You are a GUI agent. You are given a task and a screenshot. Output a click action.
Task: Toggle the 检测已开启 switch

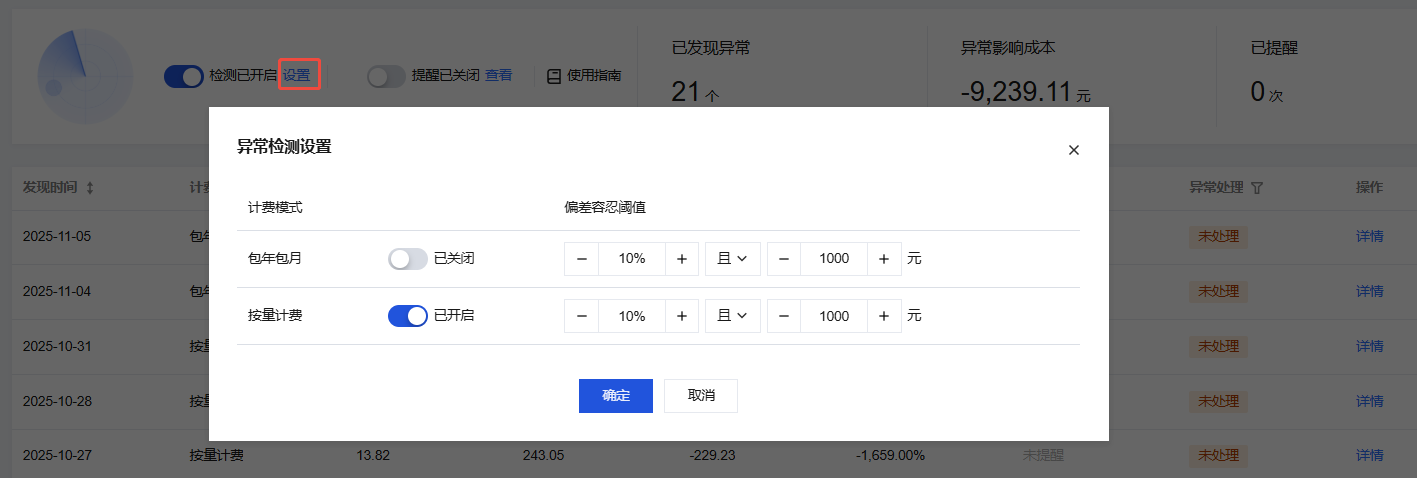point(183,76)
